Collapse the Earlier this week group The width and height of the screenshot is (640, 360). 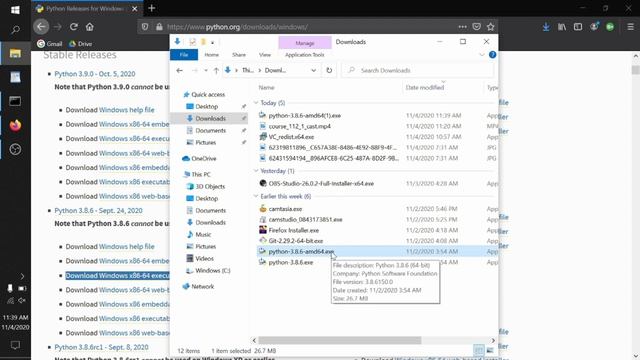pyautogui.click(x=256, y=196)
